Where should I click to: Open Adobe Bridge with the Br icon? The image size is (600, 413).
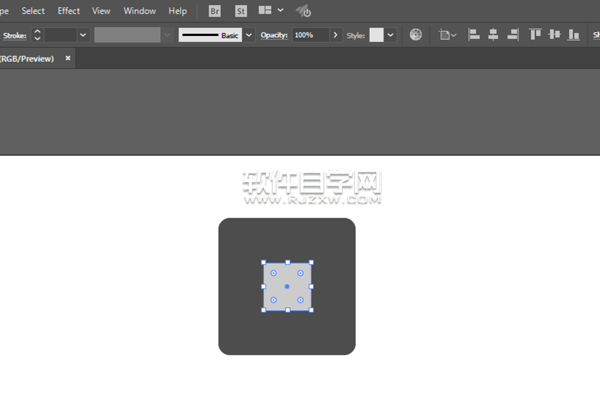pos(216,11)
